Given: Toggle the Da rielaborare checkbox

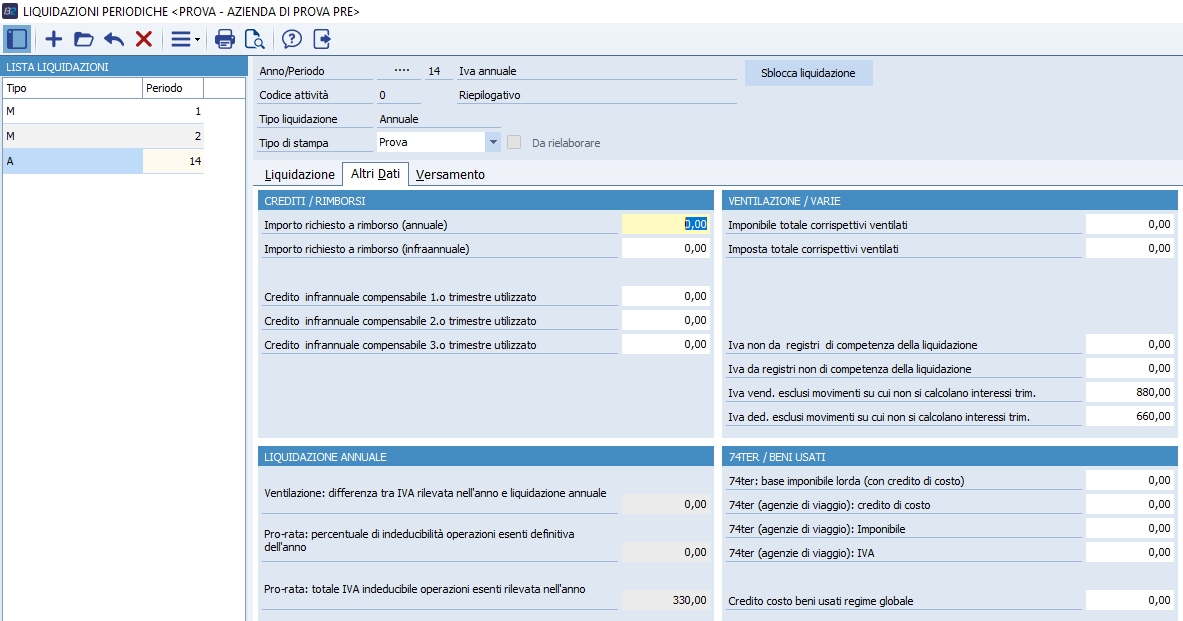Looking at the screenshot, I should [515, 143].
